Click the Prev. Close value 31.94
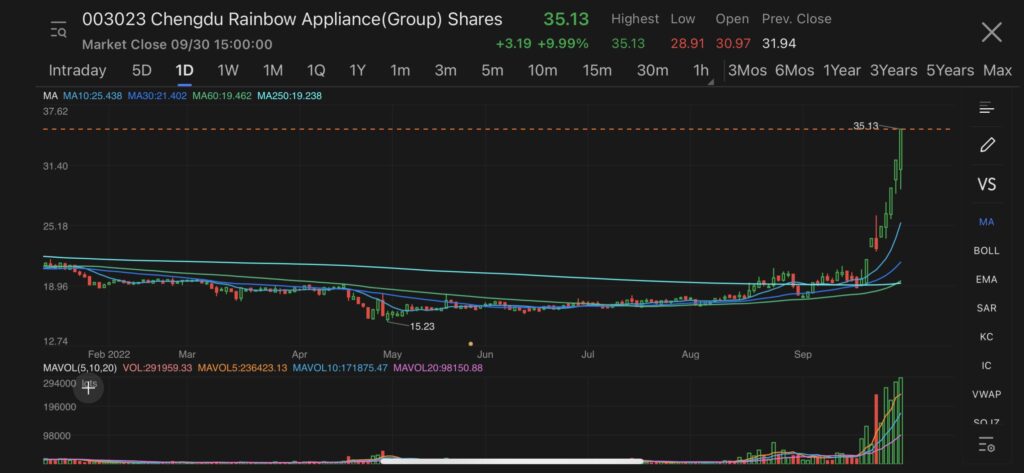 point(778,44)
